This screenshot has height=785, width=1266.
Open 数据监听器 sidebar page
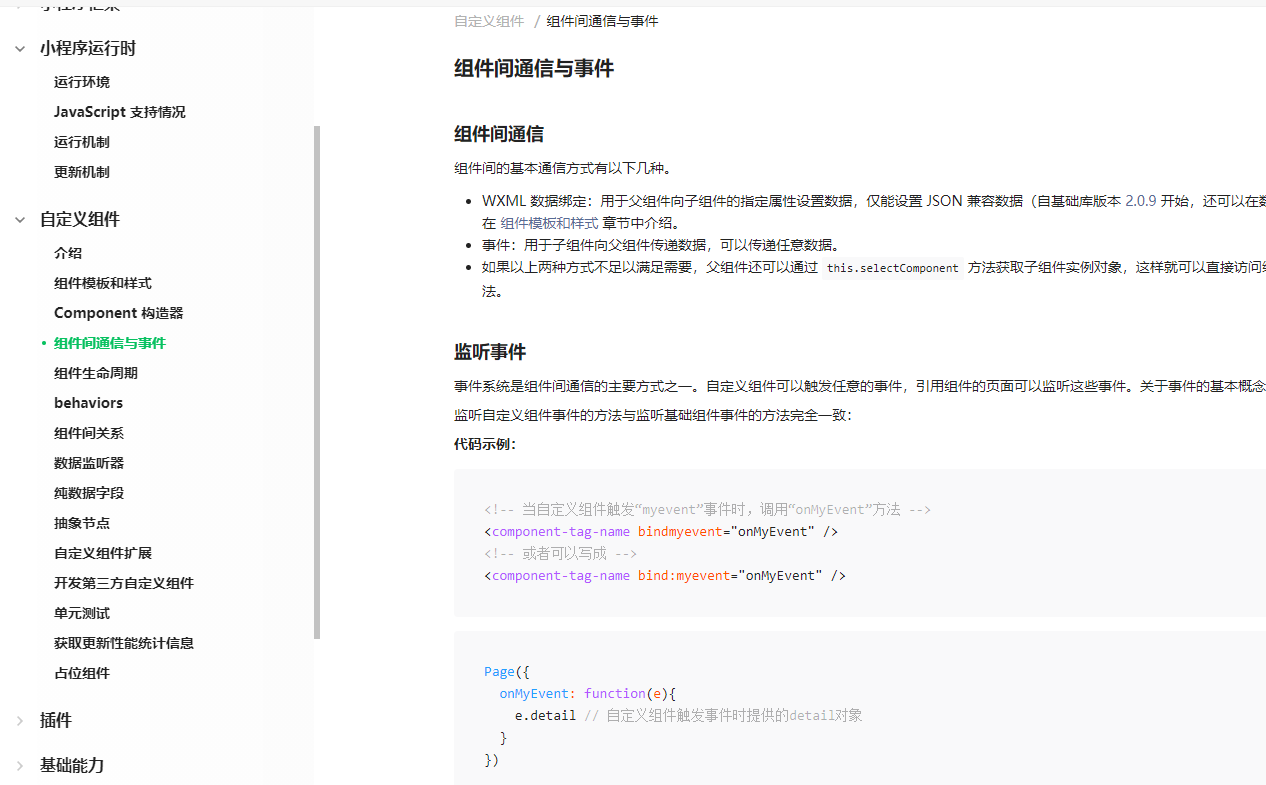pyautogui.click(x=89, y=463)
